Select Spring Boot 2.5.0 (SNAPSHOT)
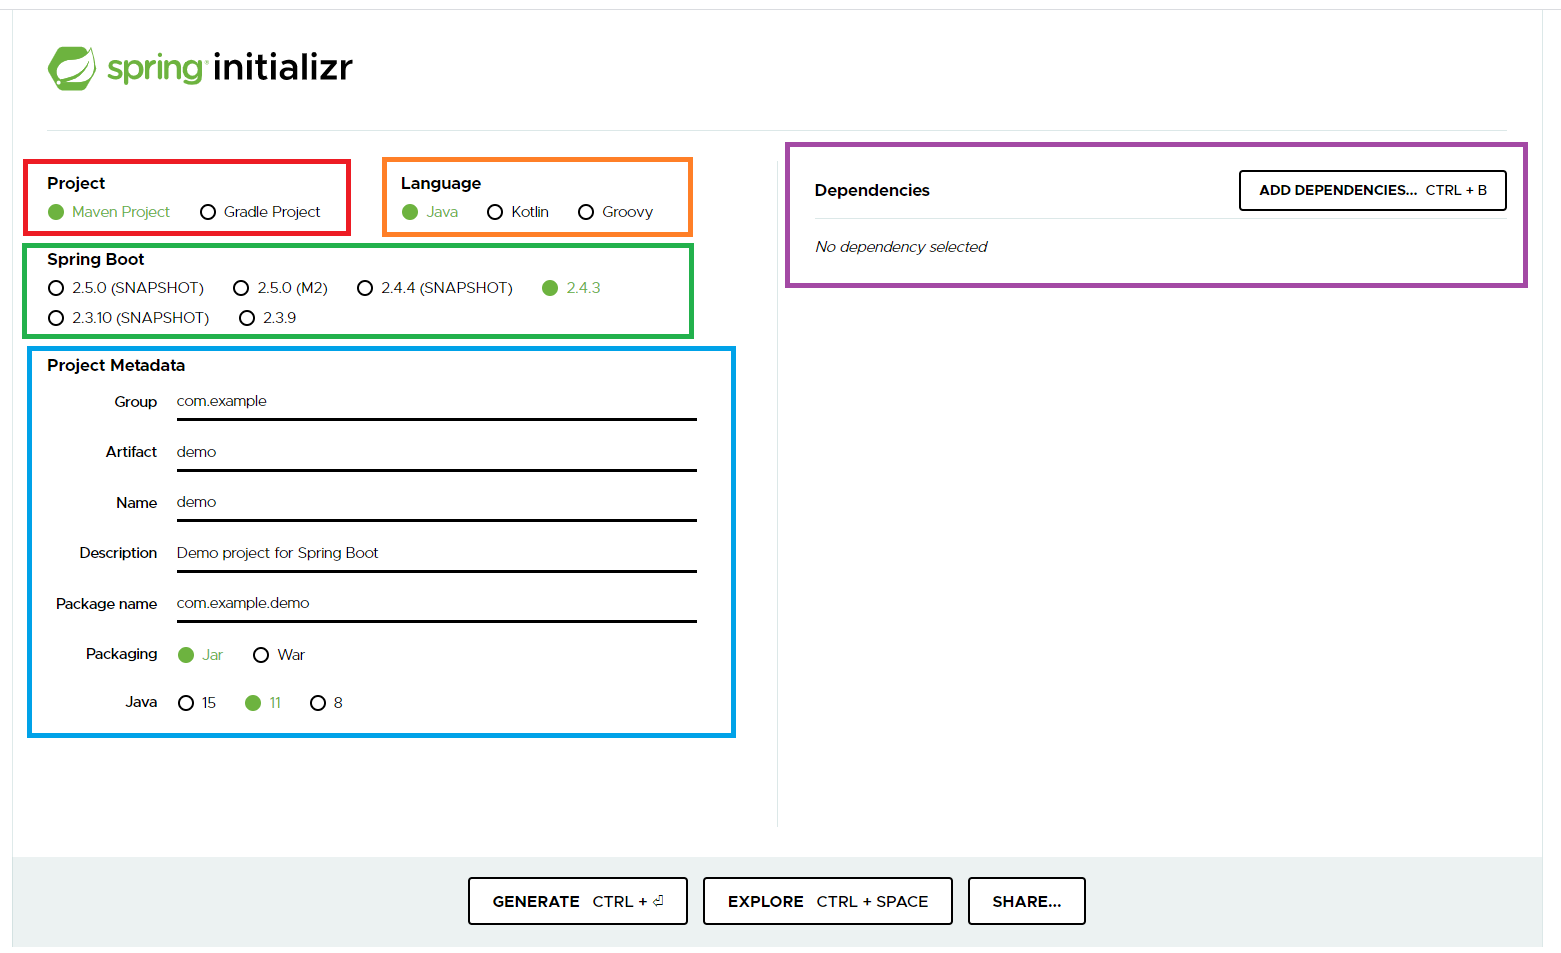1561x953 pixels. click(x=126, y=288)
